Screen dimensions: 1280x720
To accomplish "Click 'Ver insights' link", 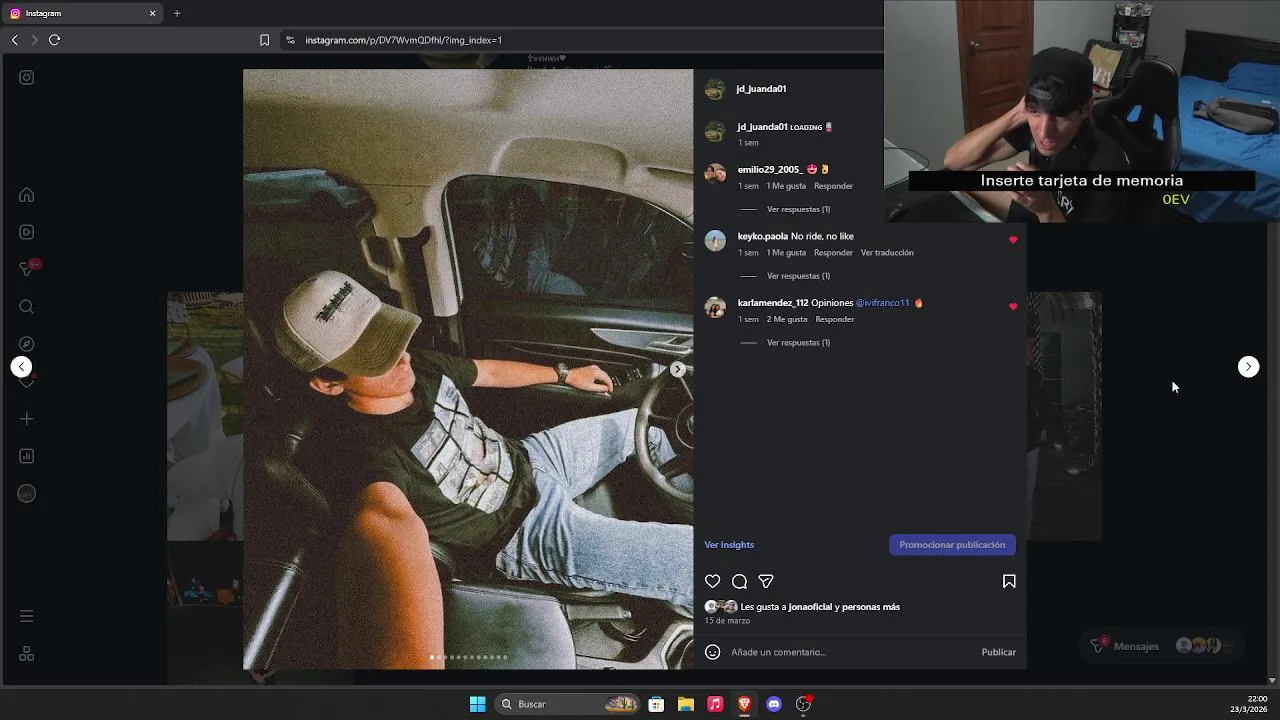I will 729,545.
